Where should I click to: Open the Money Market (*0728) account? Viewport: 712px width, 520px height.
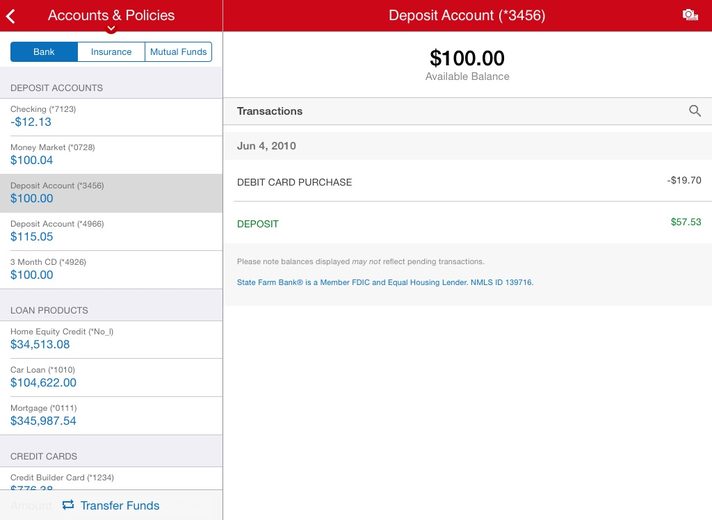(111, 155)
